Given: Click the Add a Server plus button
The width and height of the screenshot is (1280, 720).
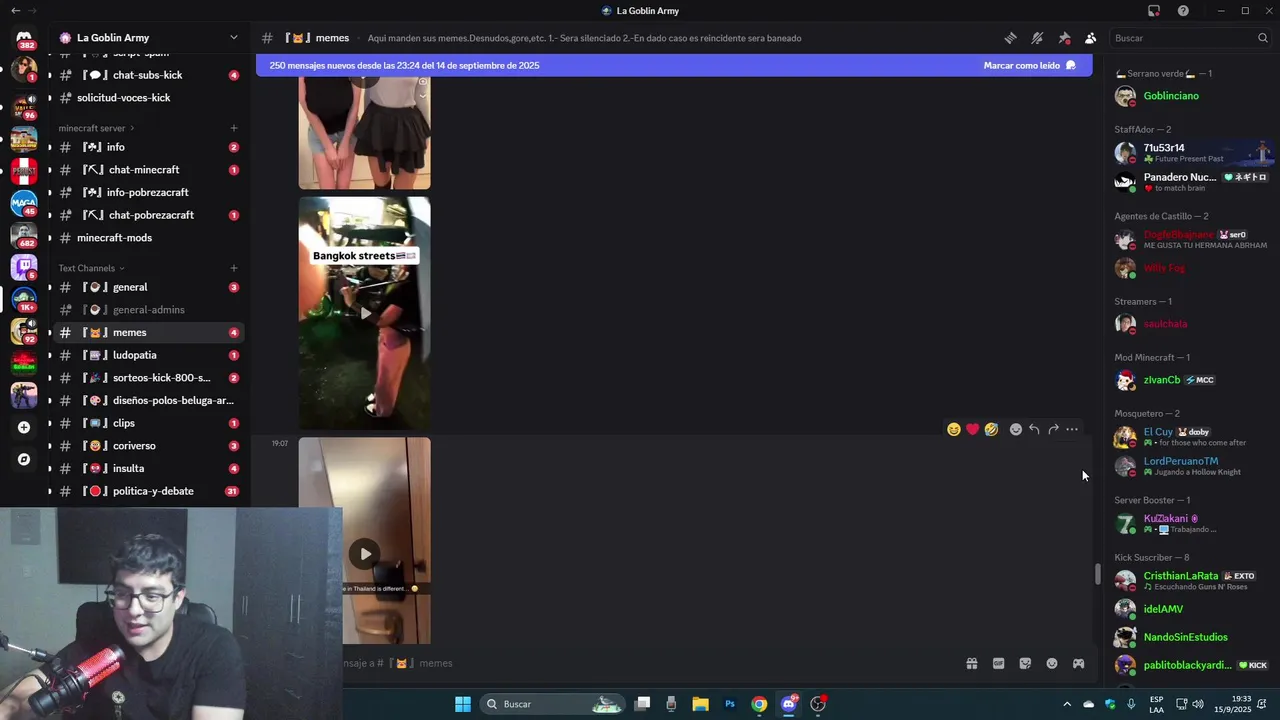Looking at the screenshot, I should coord(24,427).
